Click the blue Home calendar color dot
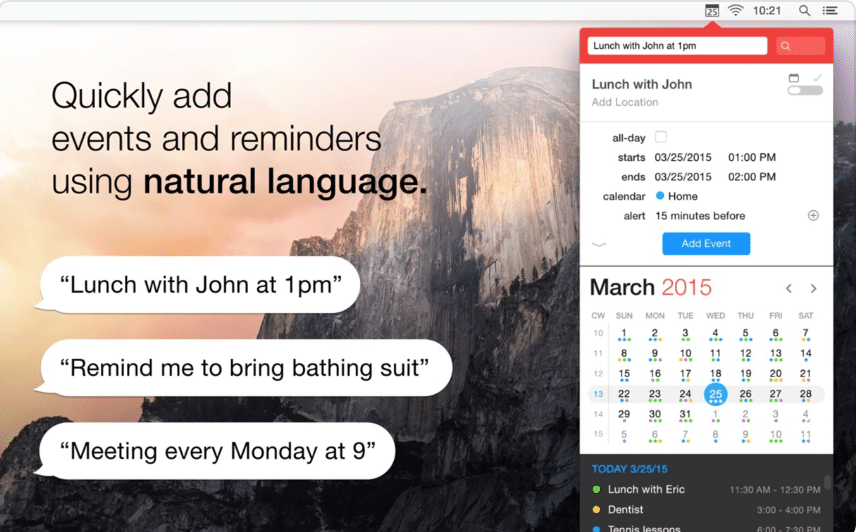This screenshot has height=532, width=856. [x=660, y=195]
